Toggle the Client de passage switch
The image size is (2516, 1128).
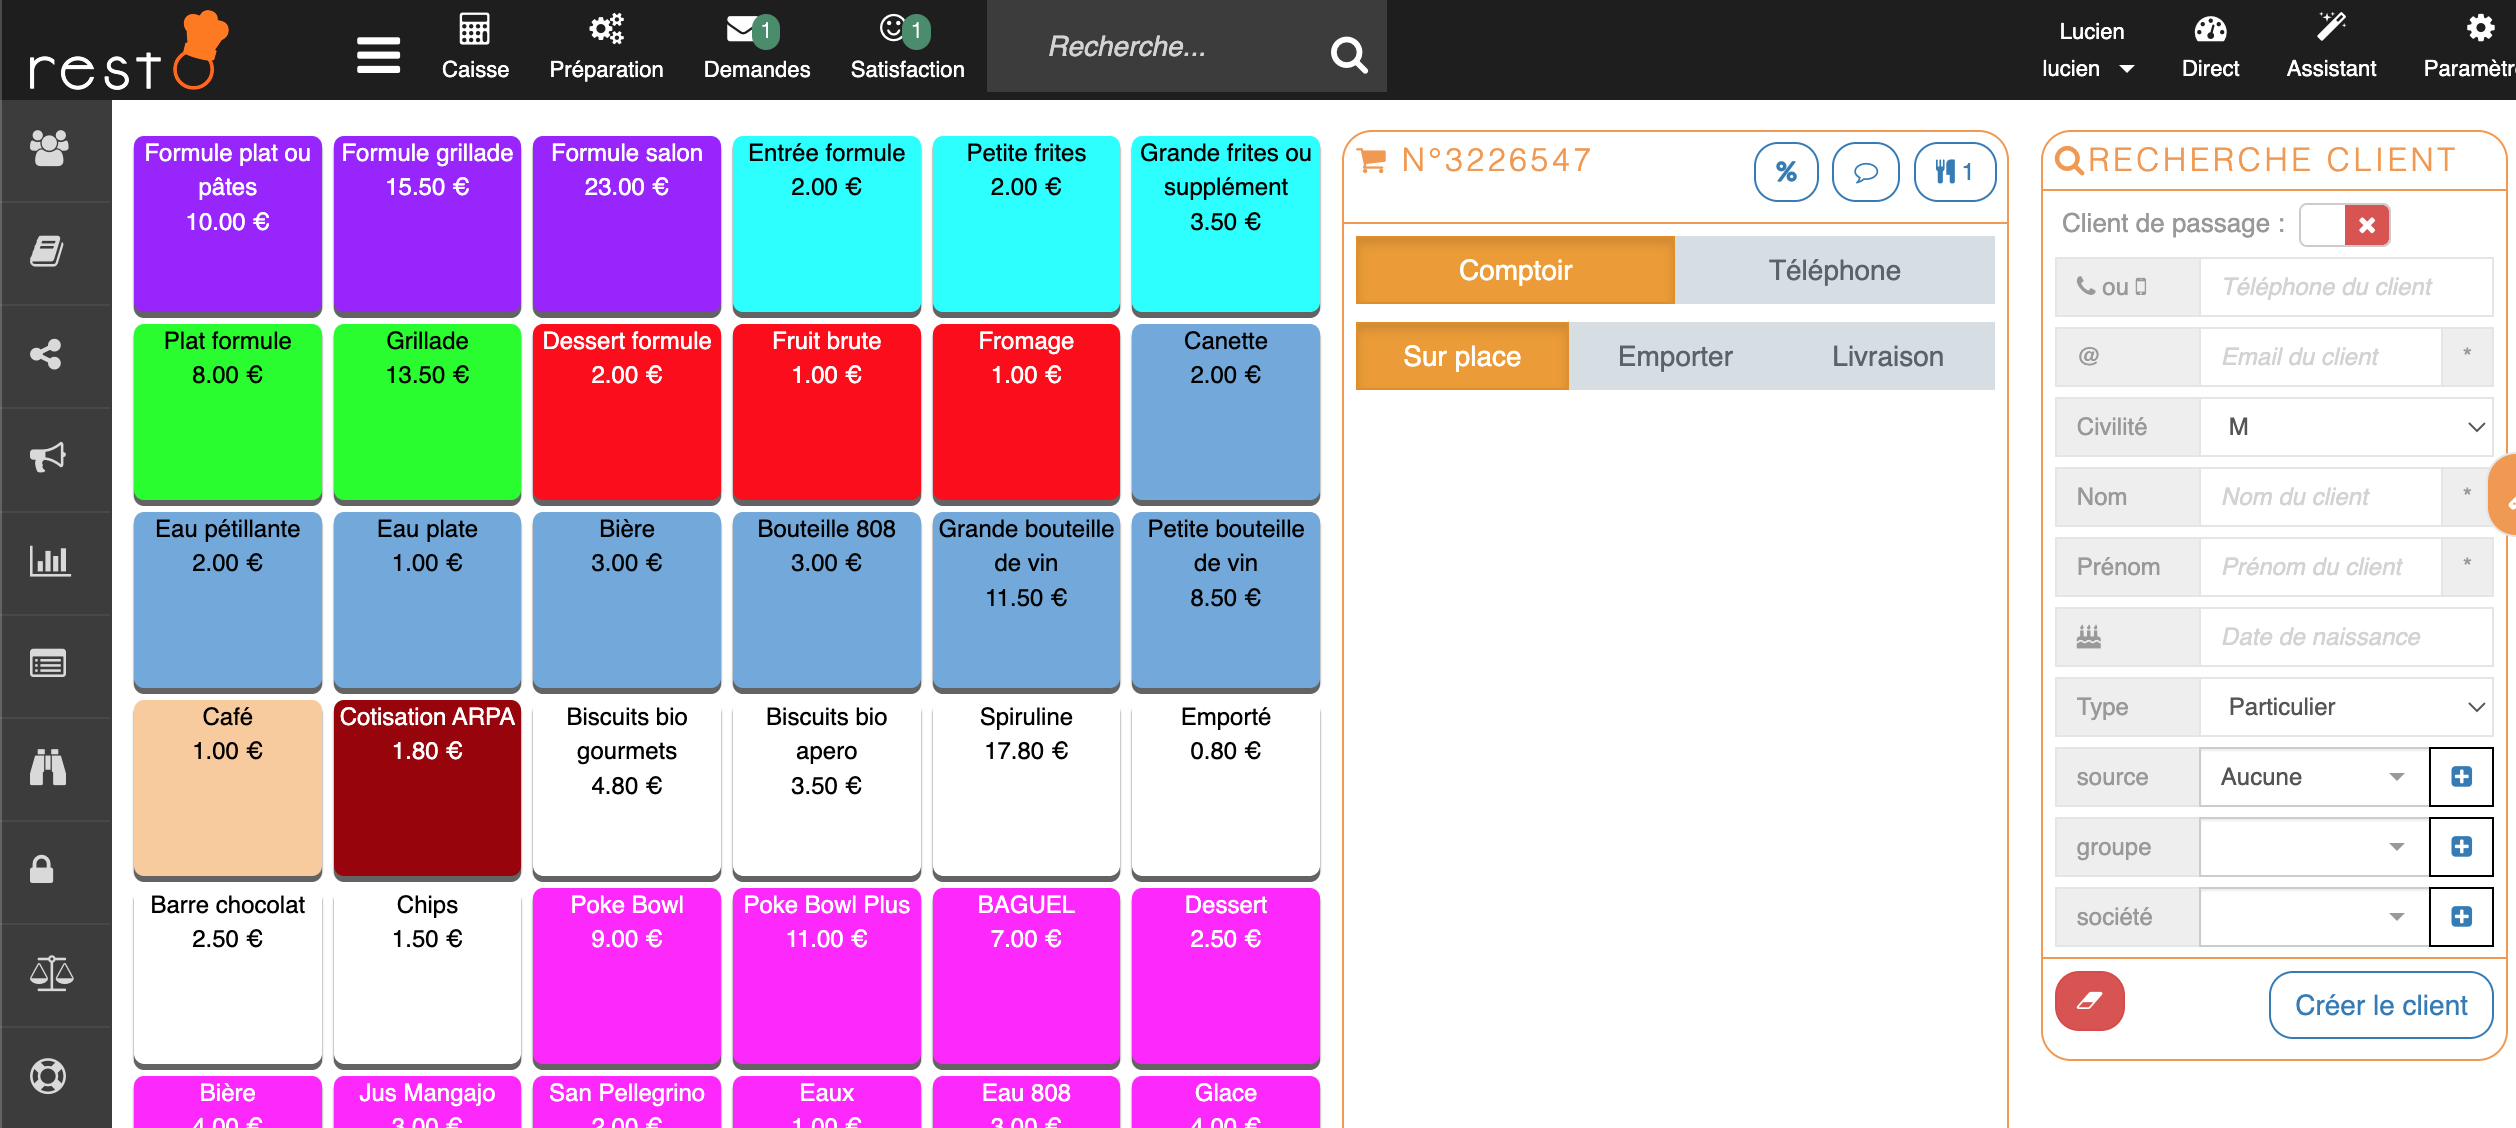coord(2344,225)
